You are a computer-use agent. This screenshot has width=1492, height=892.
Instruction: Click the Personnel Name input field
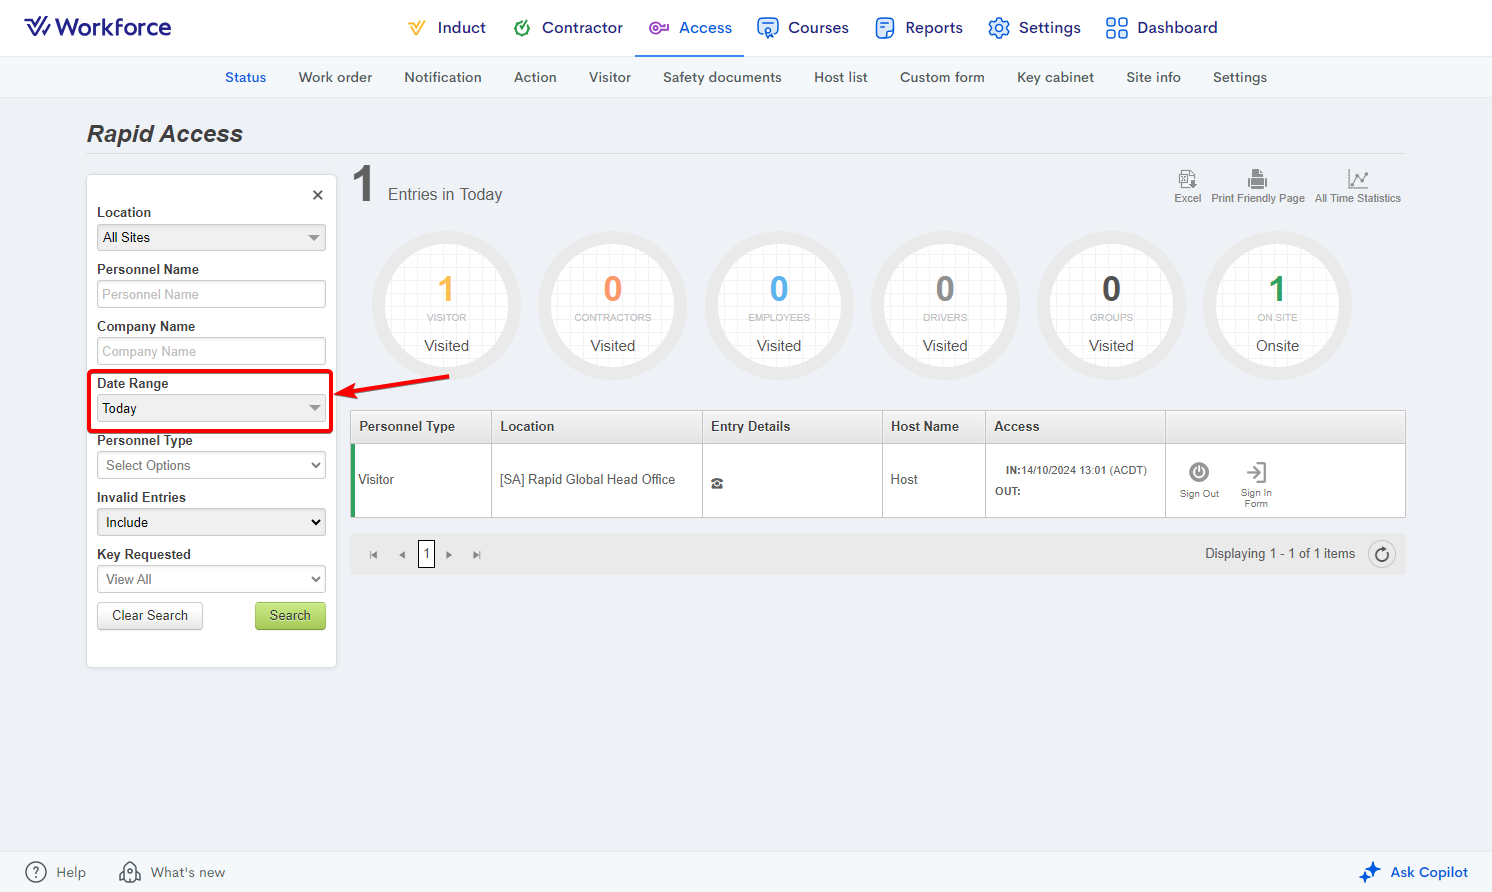coord(211,295)
